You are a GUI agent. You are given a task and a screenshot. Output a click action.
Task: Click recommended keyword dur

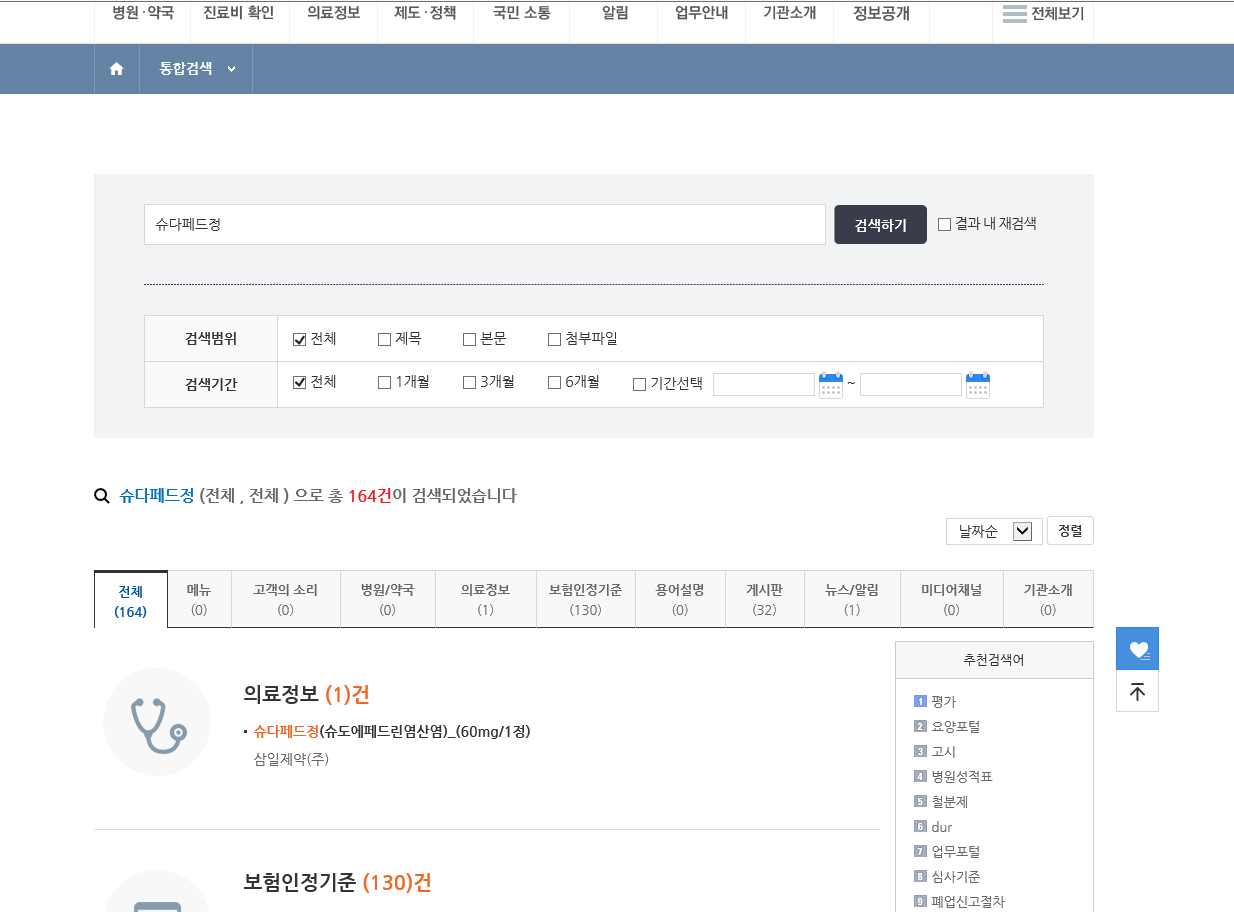click(942, 827)
